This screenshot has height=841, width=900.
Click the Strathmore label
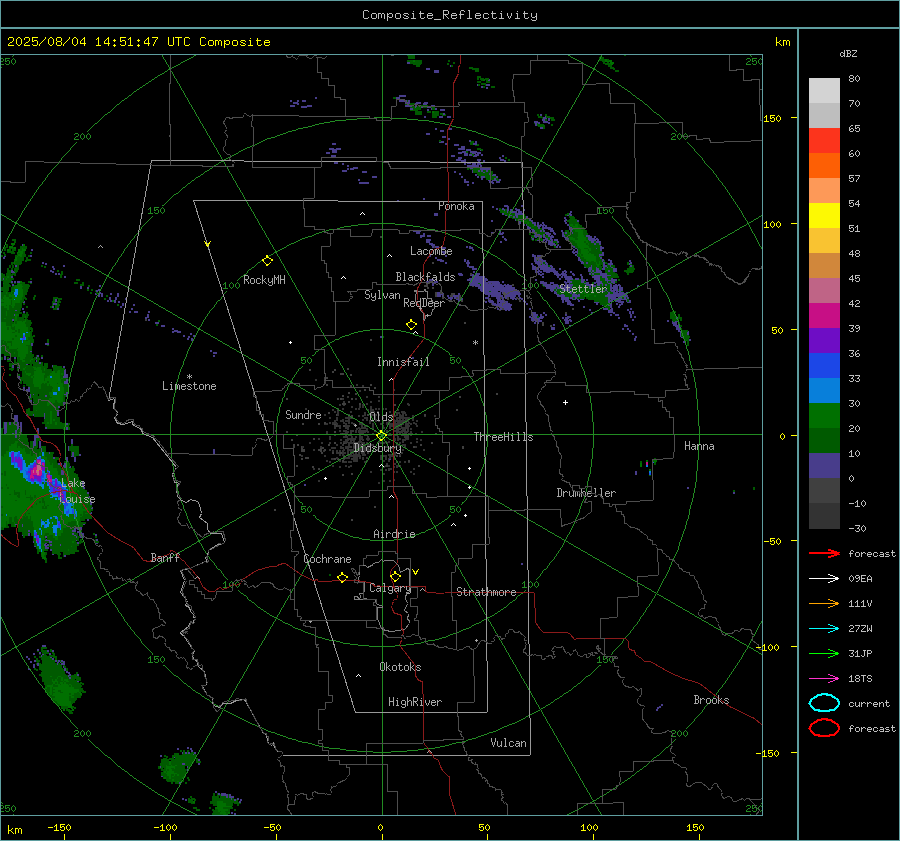[486, 592]
